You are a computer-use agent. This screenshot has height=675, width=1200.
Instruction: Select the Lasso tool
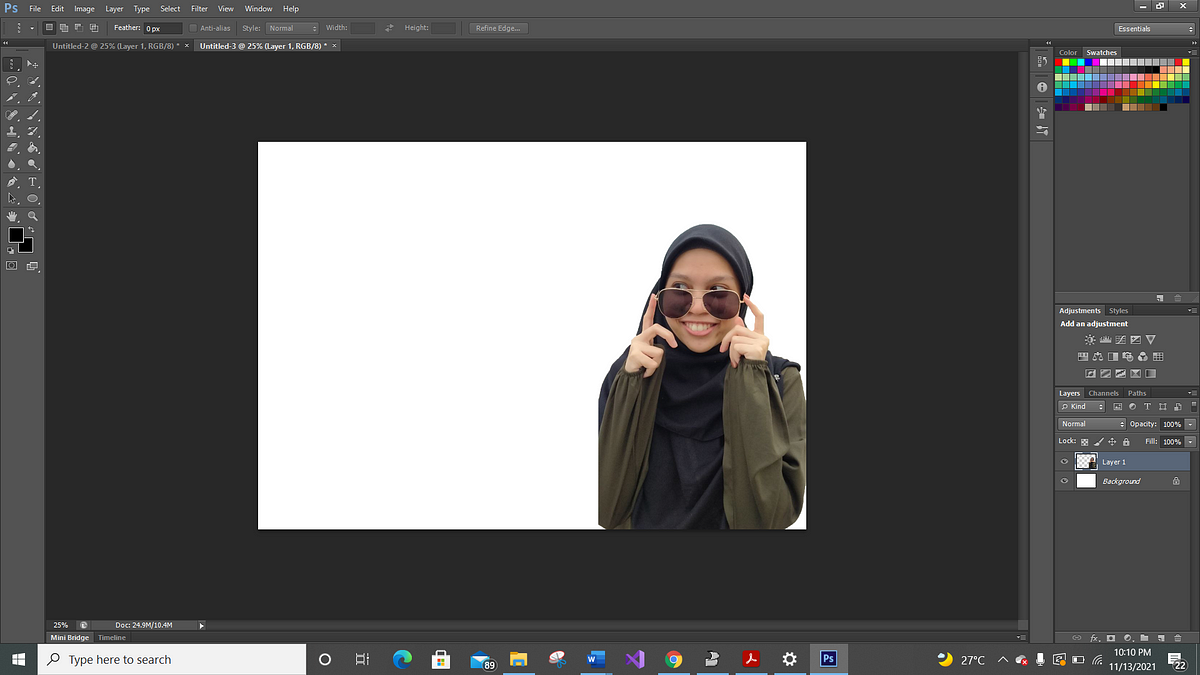[x=13, y=81]
